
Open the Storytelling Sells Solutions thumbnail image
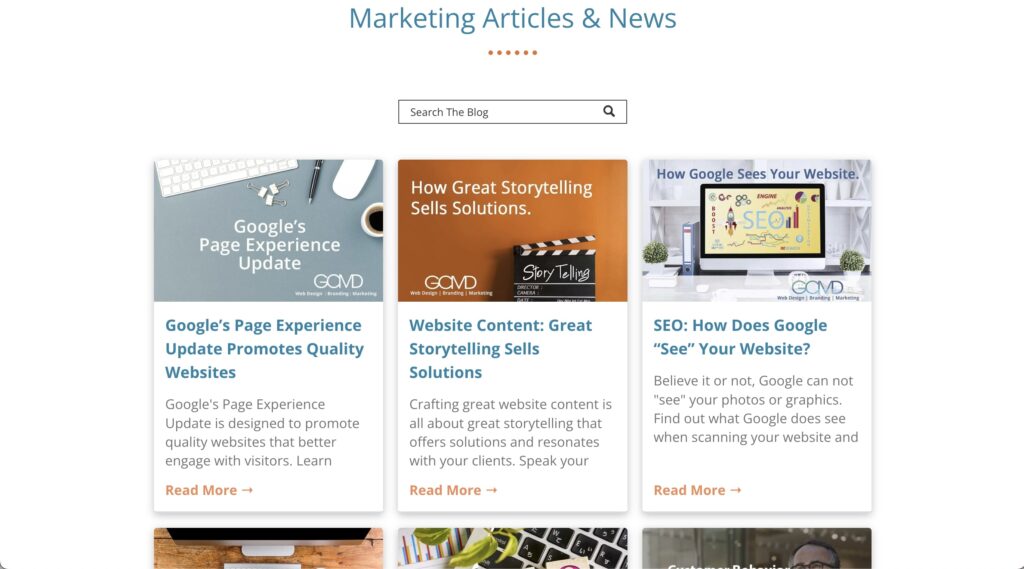(513, 231)
